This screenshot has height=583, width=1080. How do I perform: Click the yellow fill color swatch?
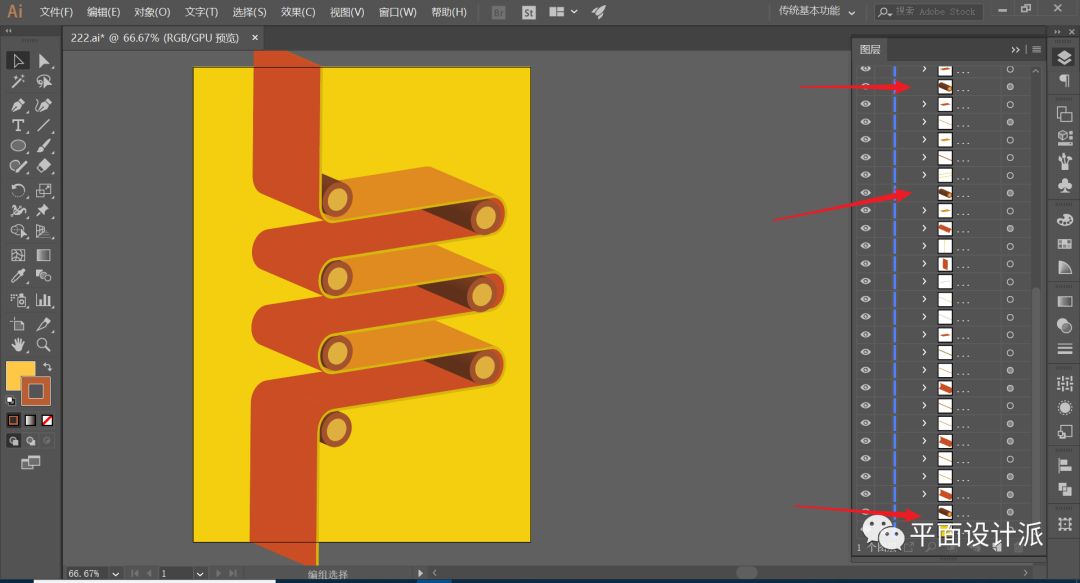pyautogui.click(x=20, y=376)
